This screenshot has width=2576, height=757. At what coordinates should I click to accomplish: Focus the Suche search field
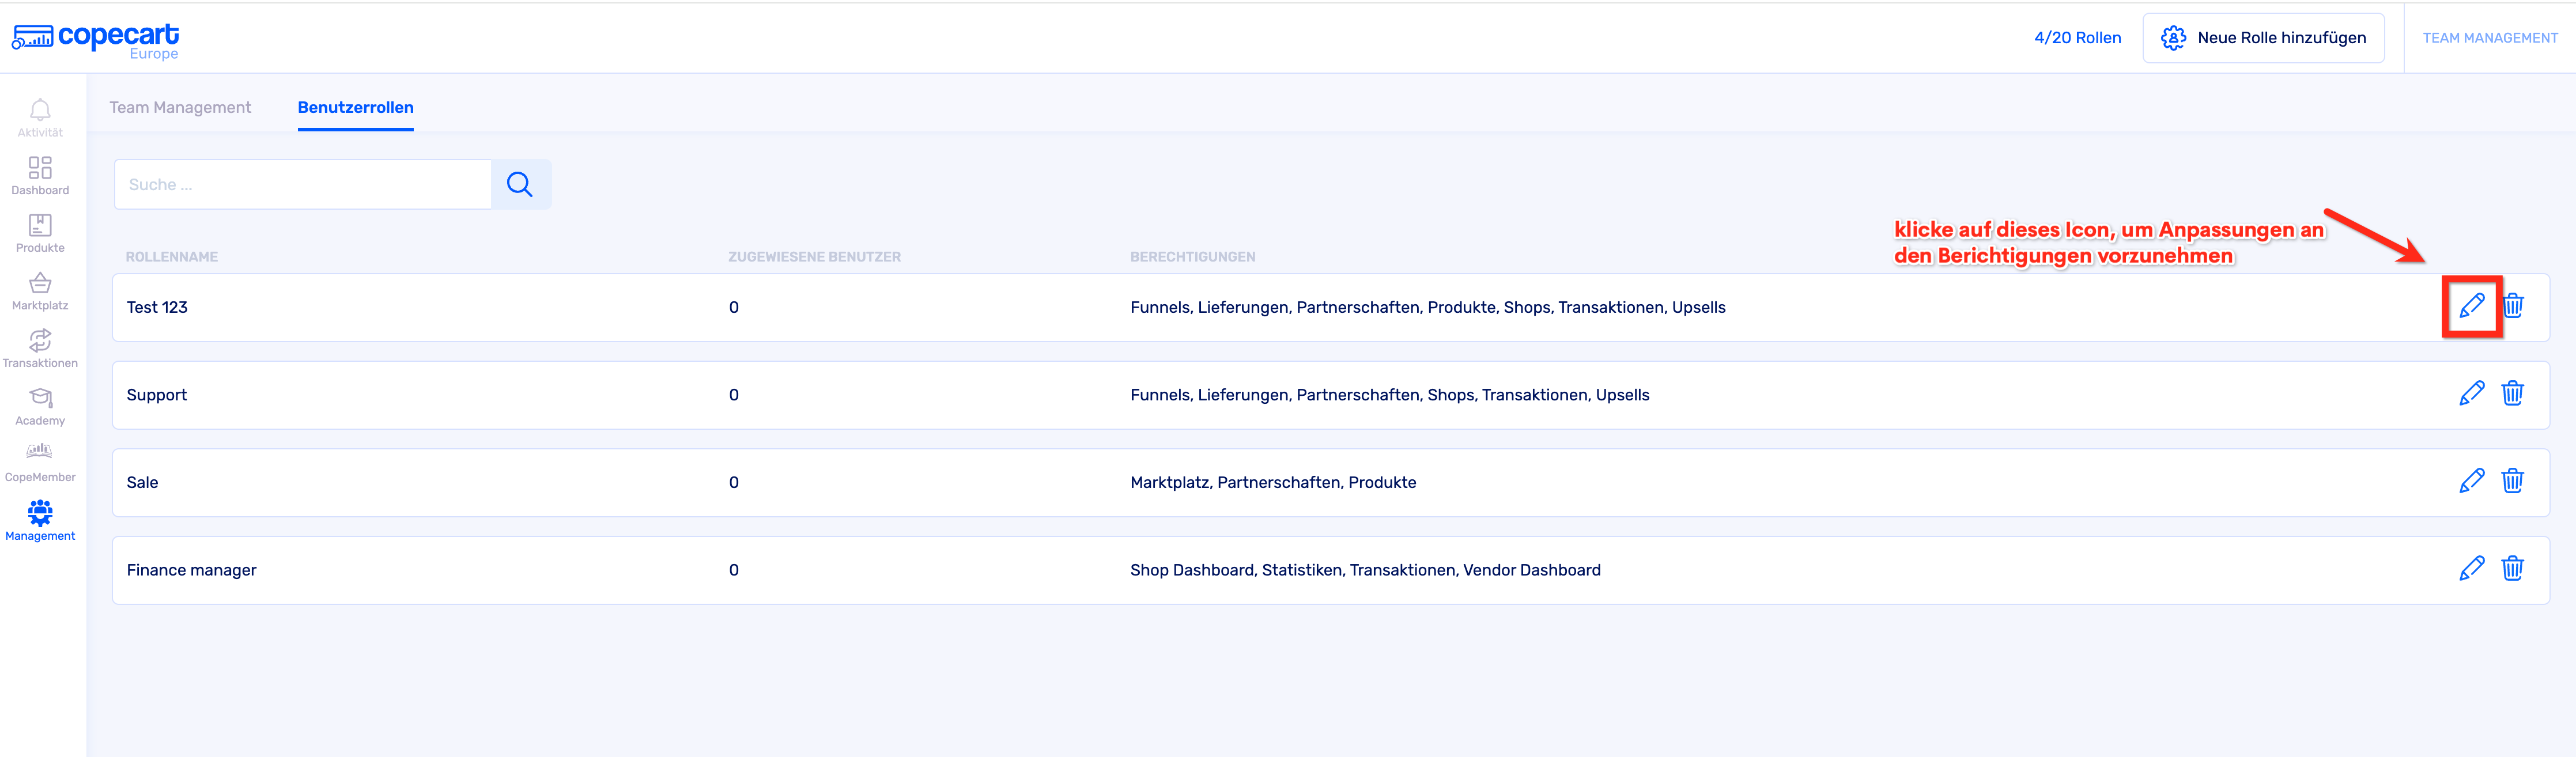point(303,185)
